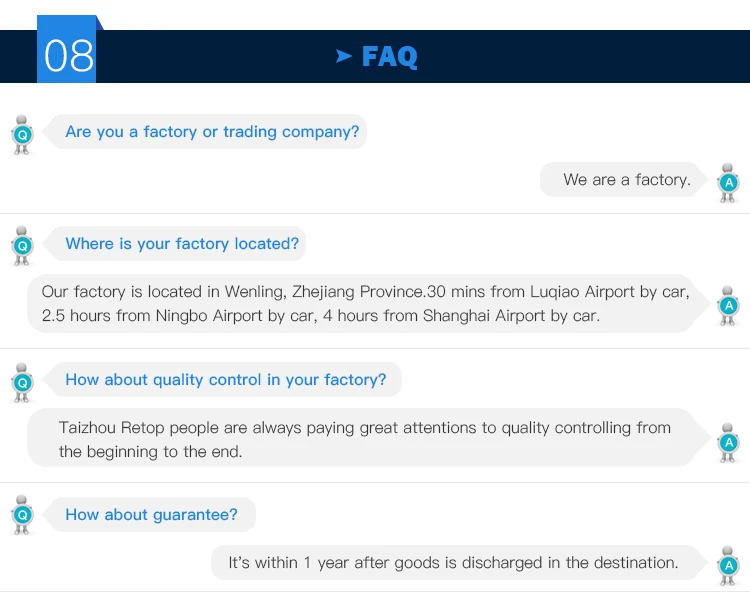Click the FAQ heading text
The image size is (750, 614).
click(389, 57)
